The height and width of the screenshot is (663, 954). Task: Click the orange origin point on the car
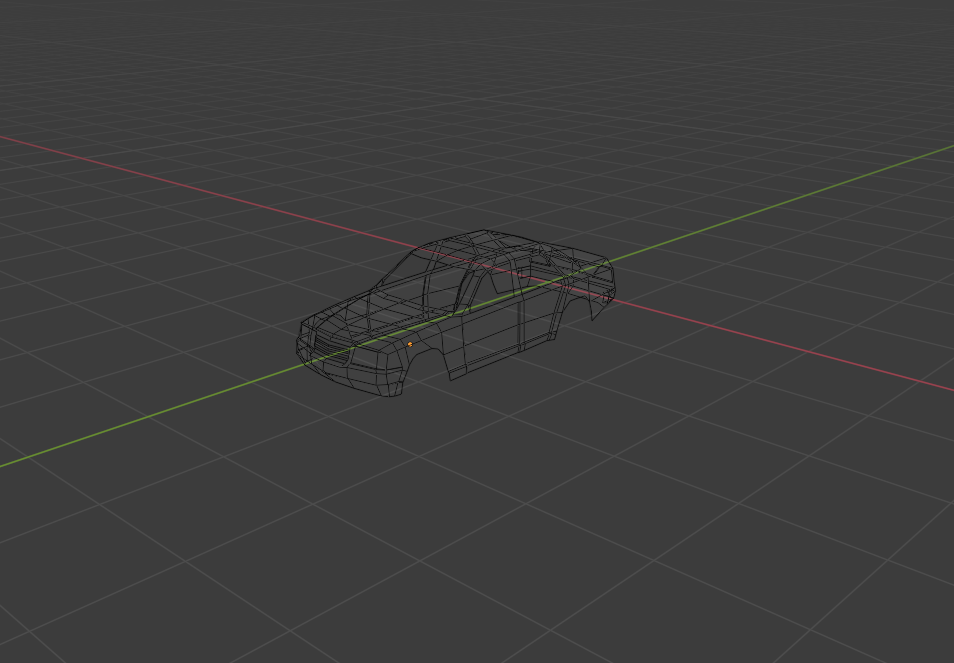click(x=410, y=343)
